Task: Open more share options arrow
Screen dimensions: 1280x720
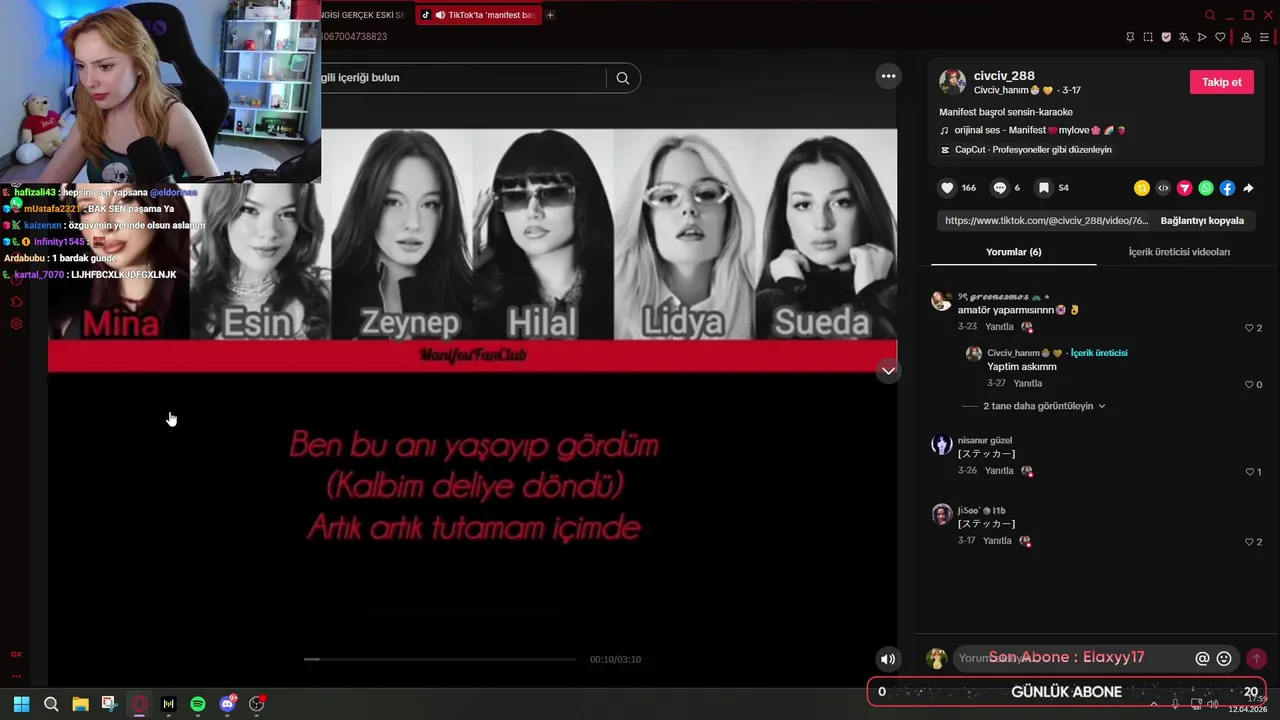Action: 1248,188
